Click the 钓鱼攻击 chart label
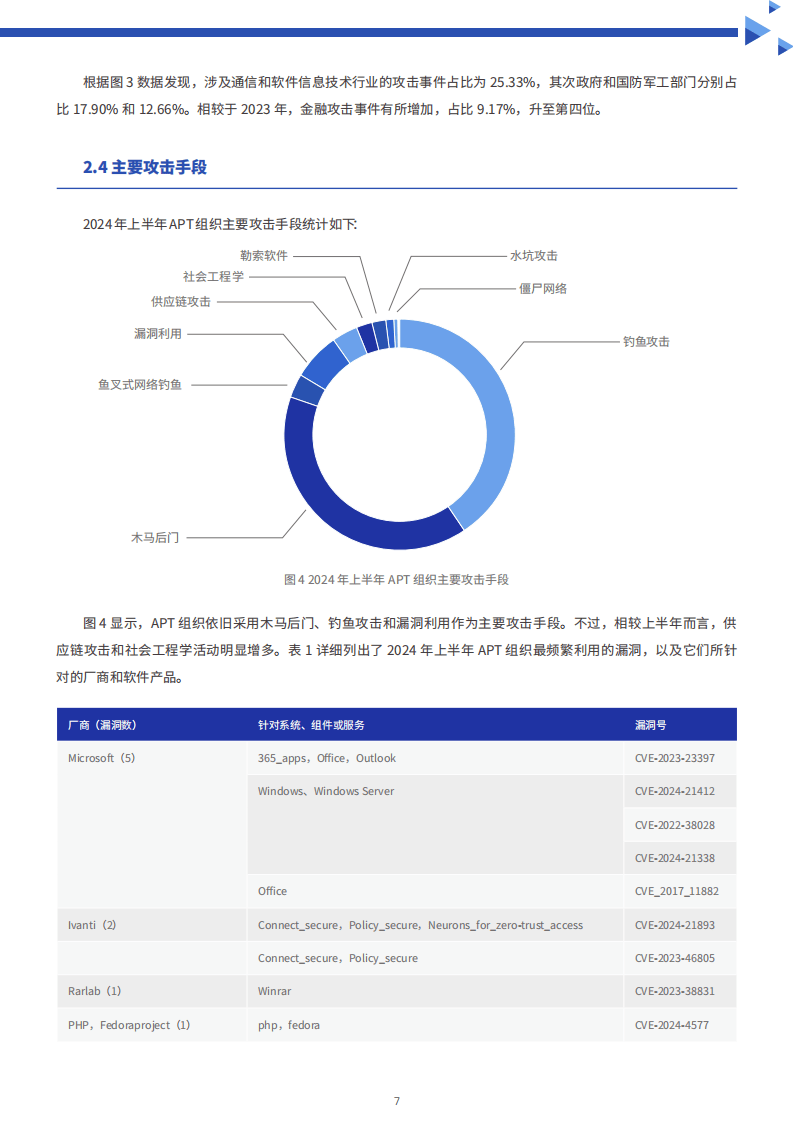 point(646,341)
